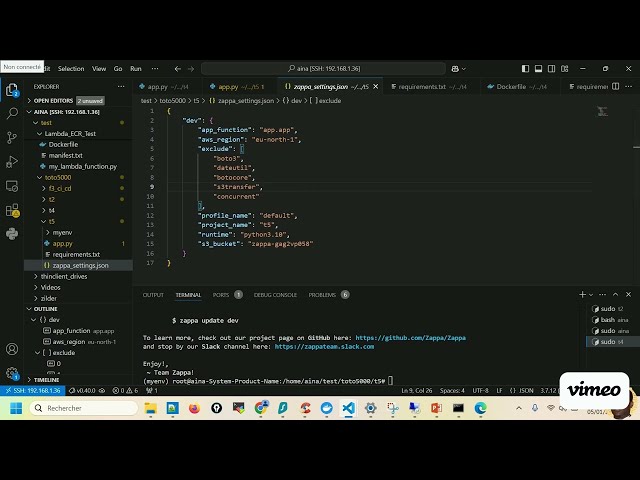Open the Go menu
The width and height of the screenshot is (640, 480).
(x=118, y=69)
